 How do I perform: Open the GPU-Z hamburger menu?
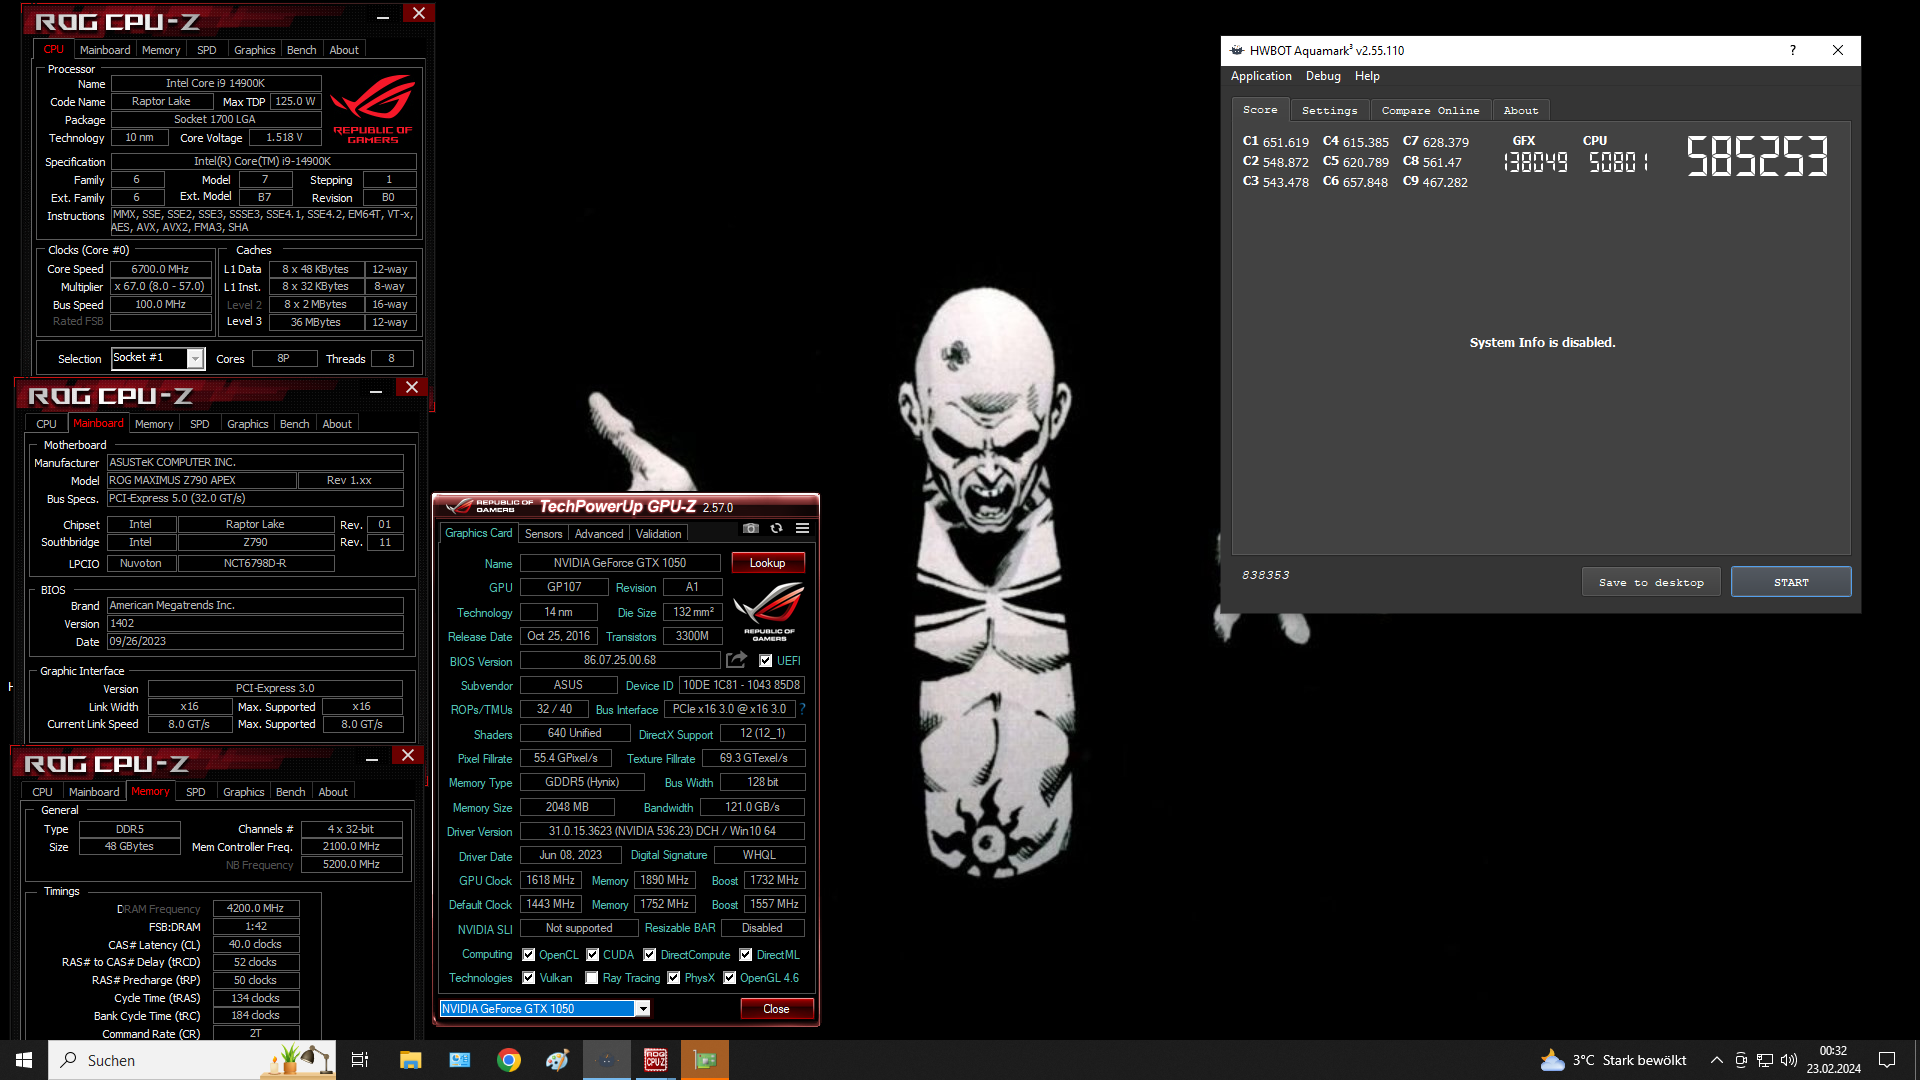click(802, 528)
